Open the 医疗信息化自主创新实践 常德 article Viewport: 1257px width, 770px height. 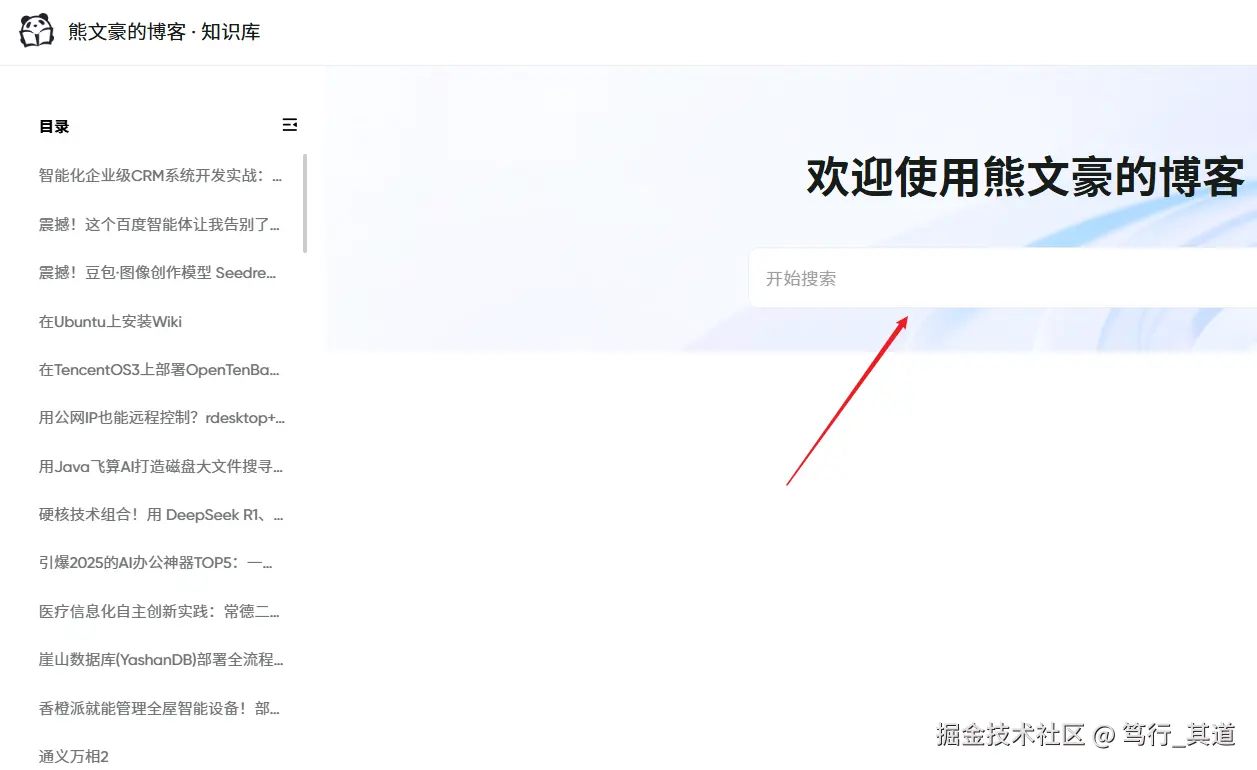[160, 611]
